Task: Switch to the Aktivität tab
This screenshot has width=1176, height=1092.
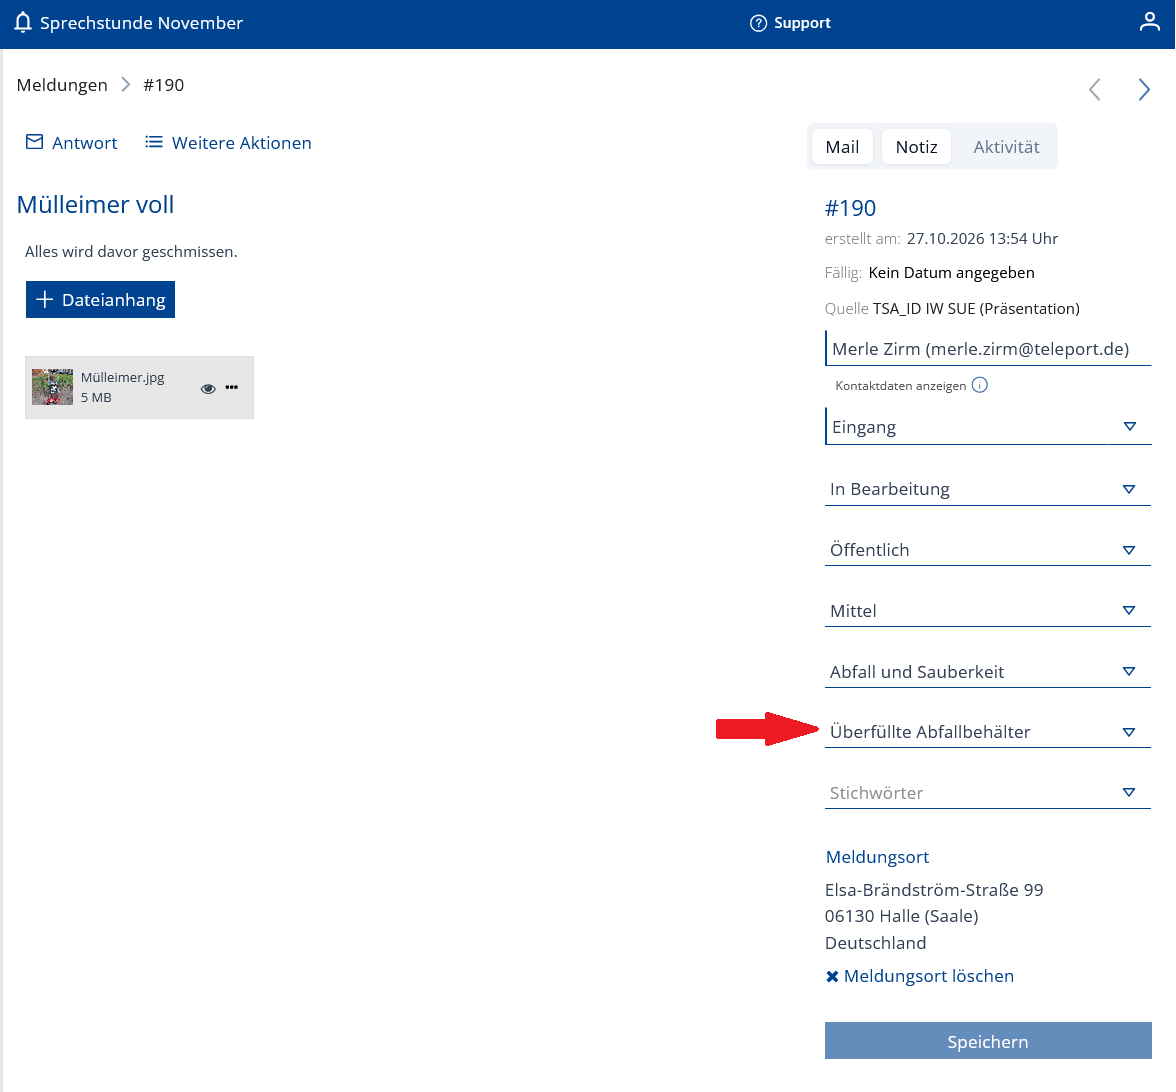Action: coord(1006,146)
